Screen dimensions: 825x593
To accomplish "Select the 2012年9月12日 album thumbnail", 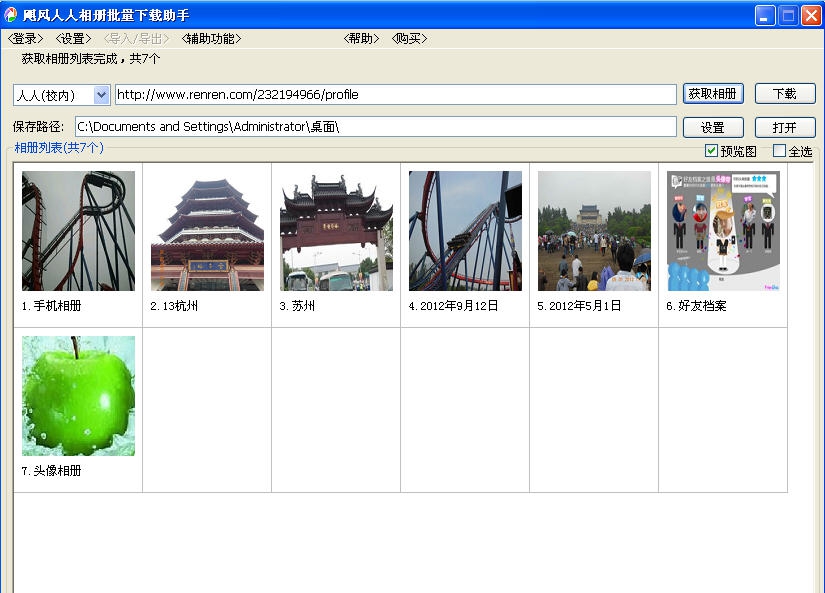I will click(463, 230).
